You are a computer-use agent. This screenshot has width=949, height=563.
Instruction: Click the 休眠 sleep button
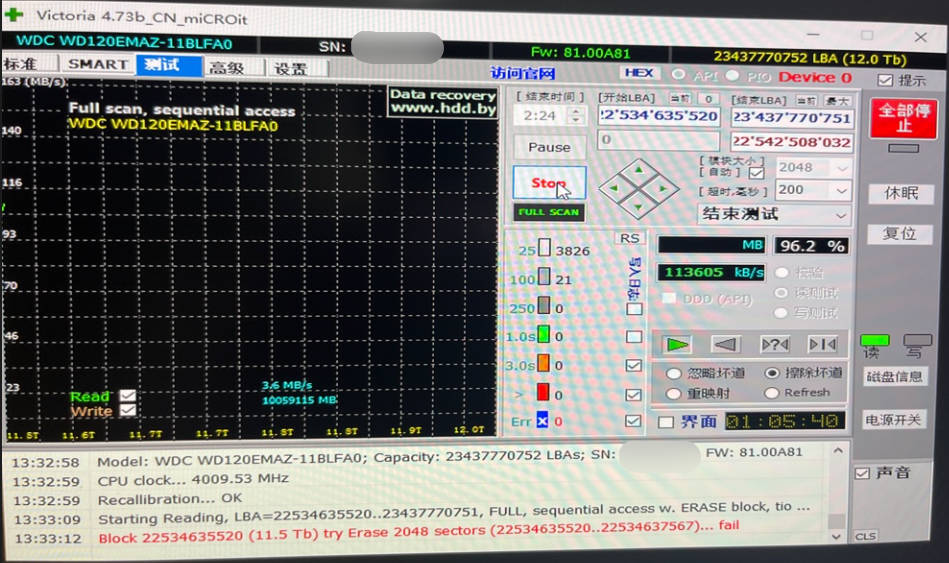tap(901, 193)
